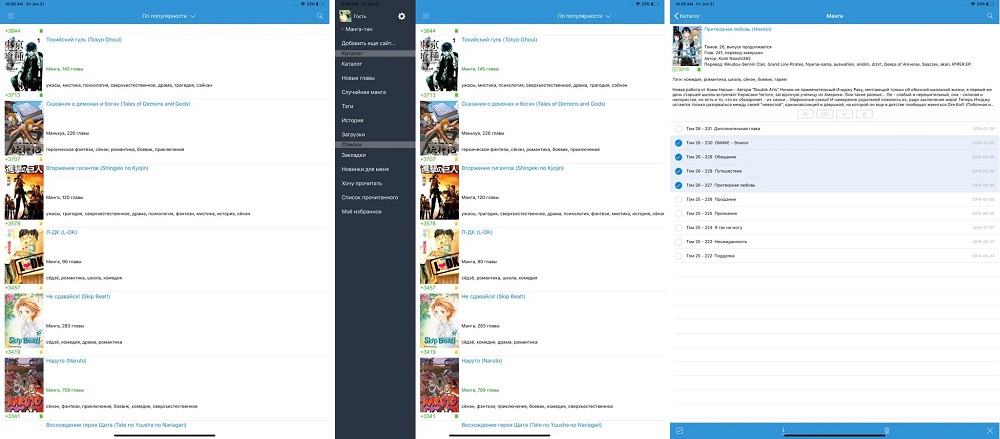
Task: Open Naruto title in left catalog
Action: click(x=66, y=361)
